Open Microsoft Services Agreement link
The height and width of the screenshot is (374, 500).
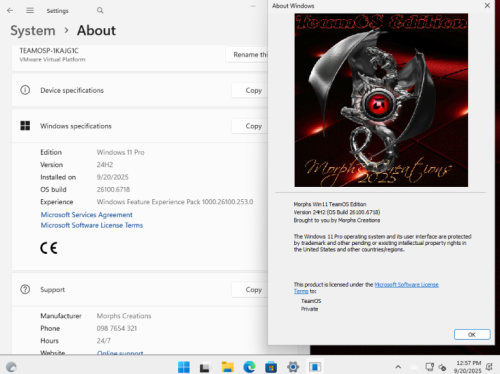point(87,215)
